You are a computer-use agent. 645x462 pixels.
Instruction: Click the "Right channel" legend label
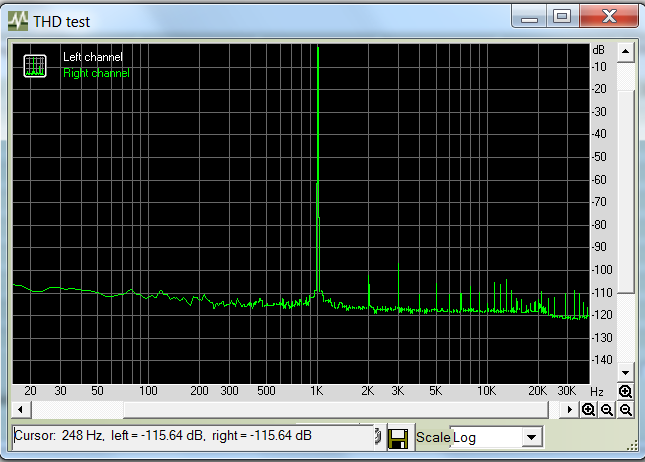[96, 73]
